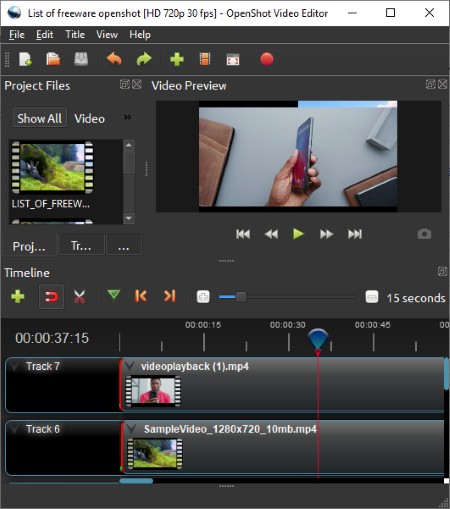Expand more filters with the double chevron

click(127, 117)
